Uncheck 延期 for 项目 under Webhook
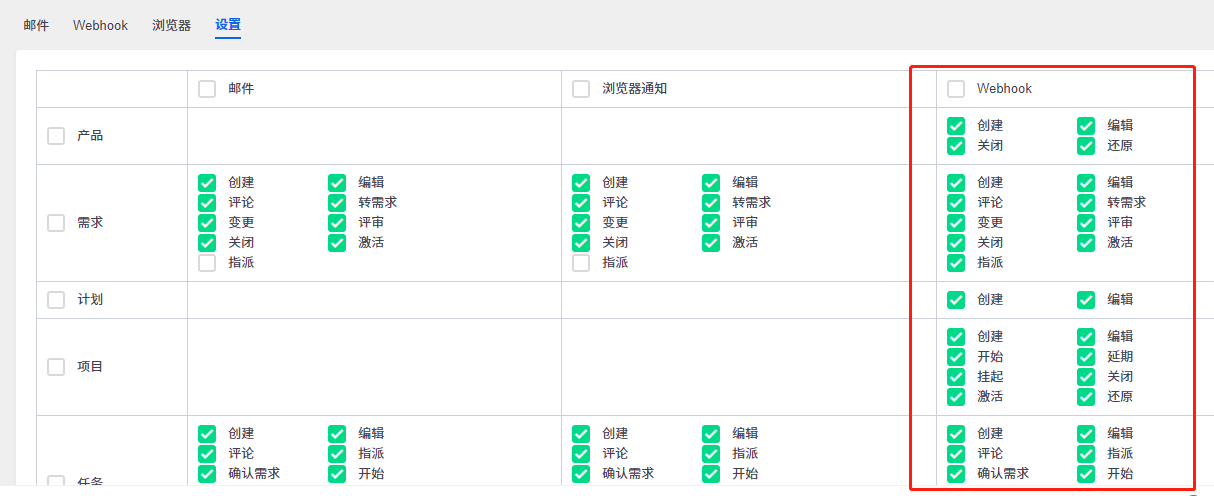This screenshot has height=496, width=1214. [x=1086, y=357]
